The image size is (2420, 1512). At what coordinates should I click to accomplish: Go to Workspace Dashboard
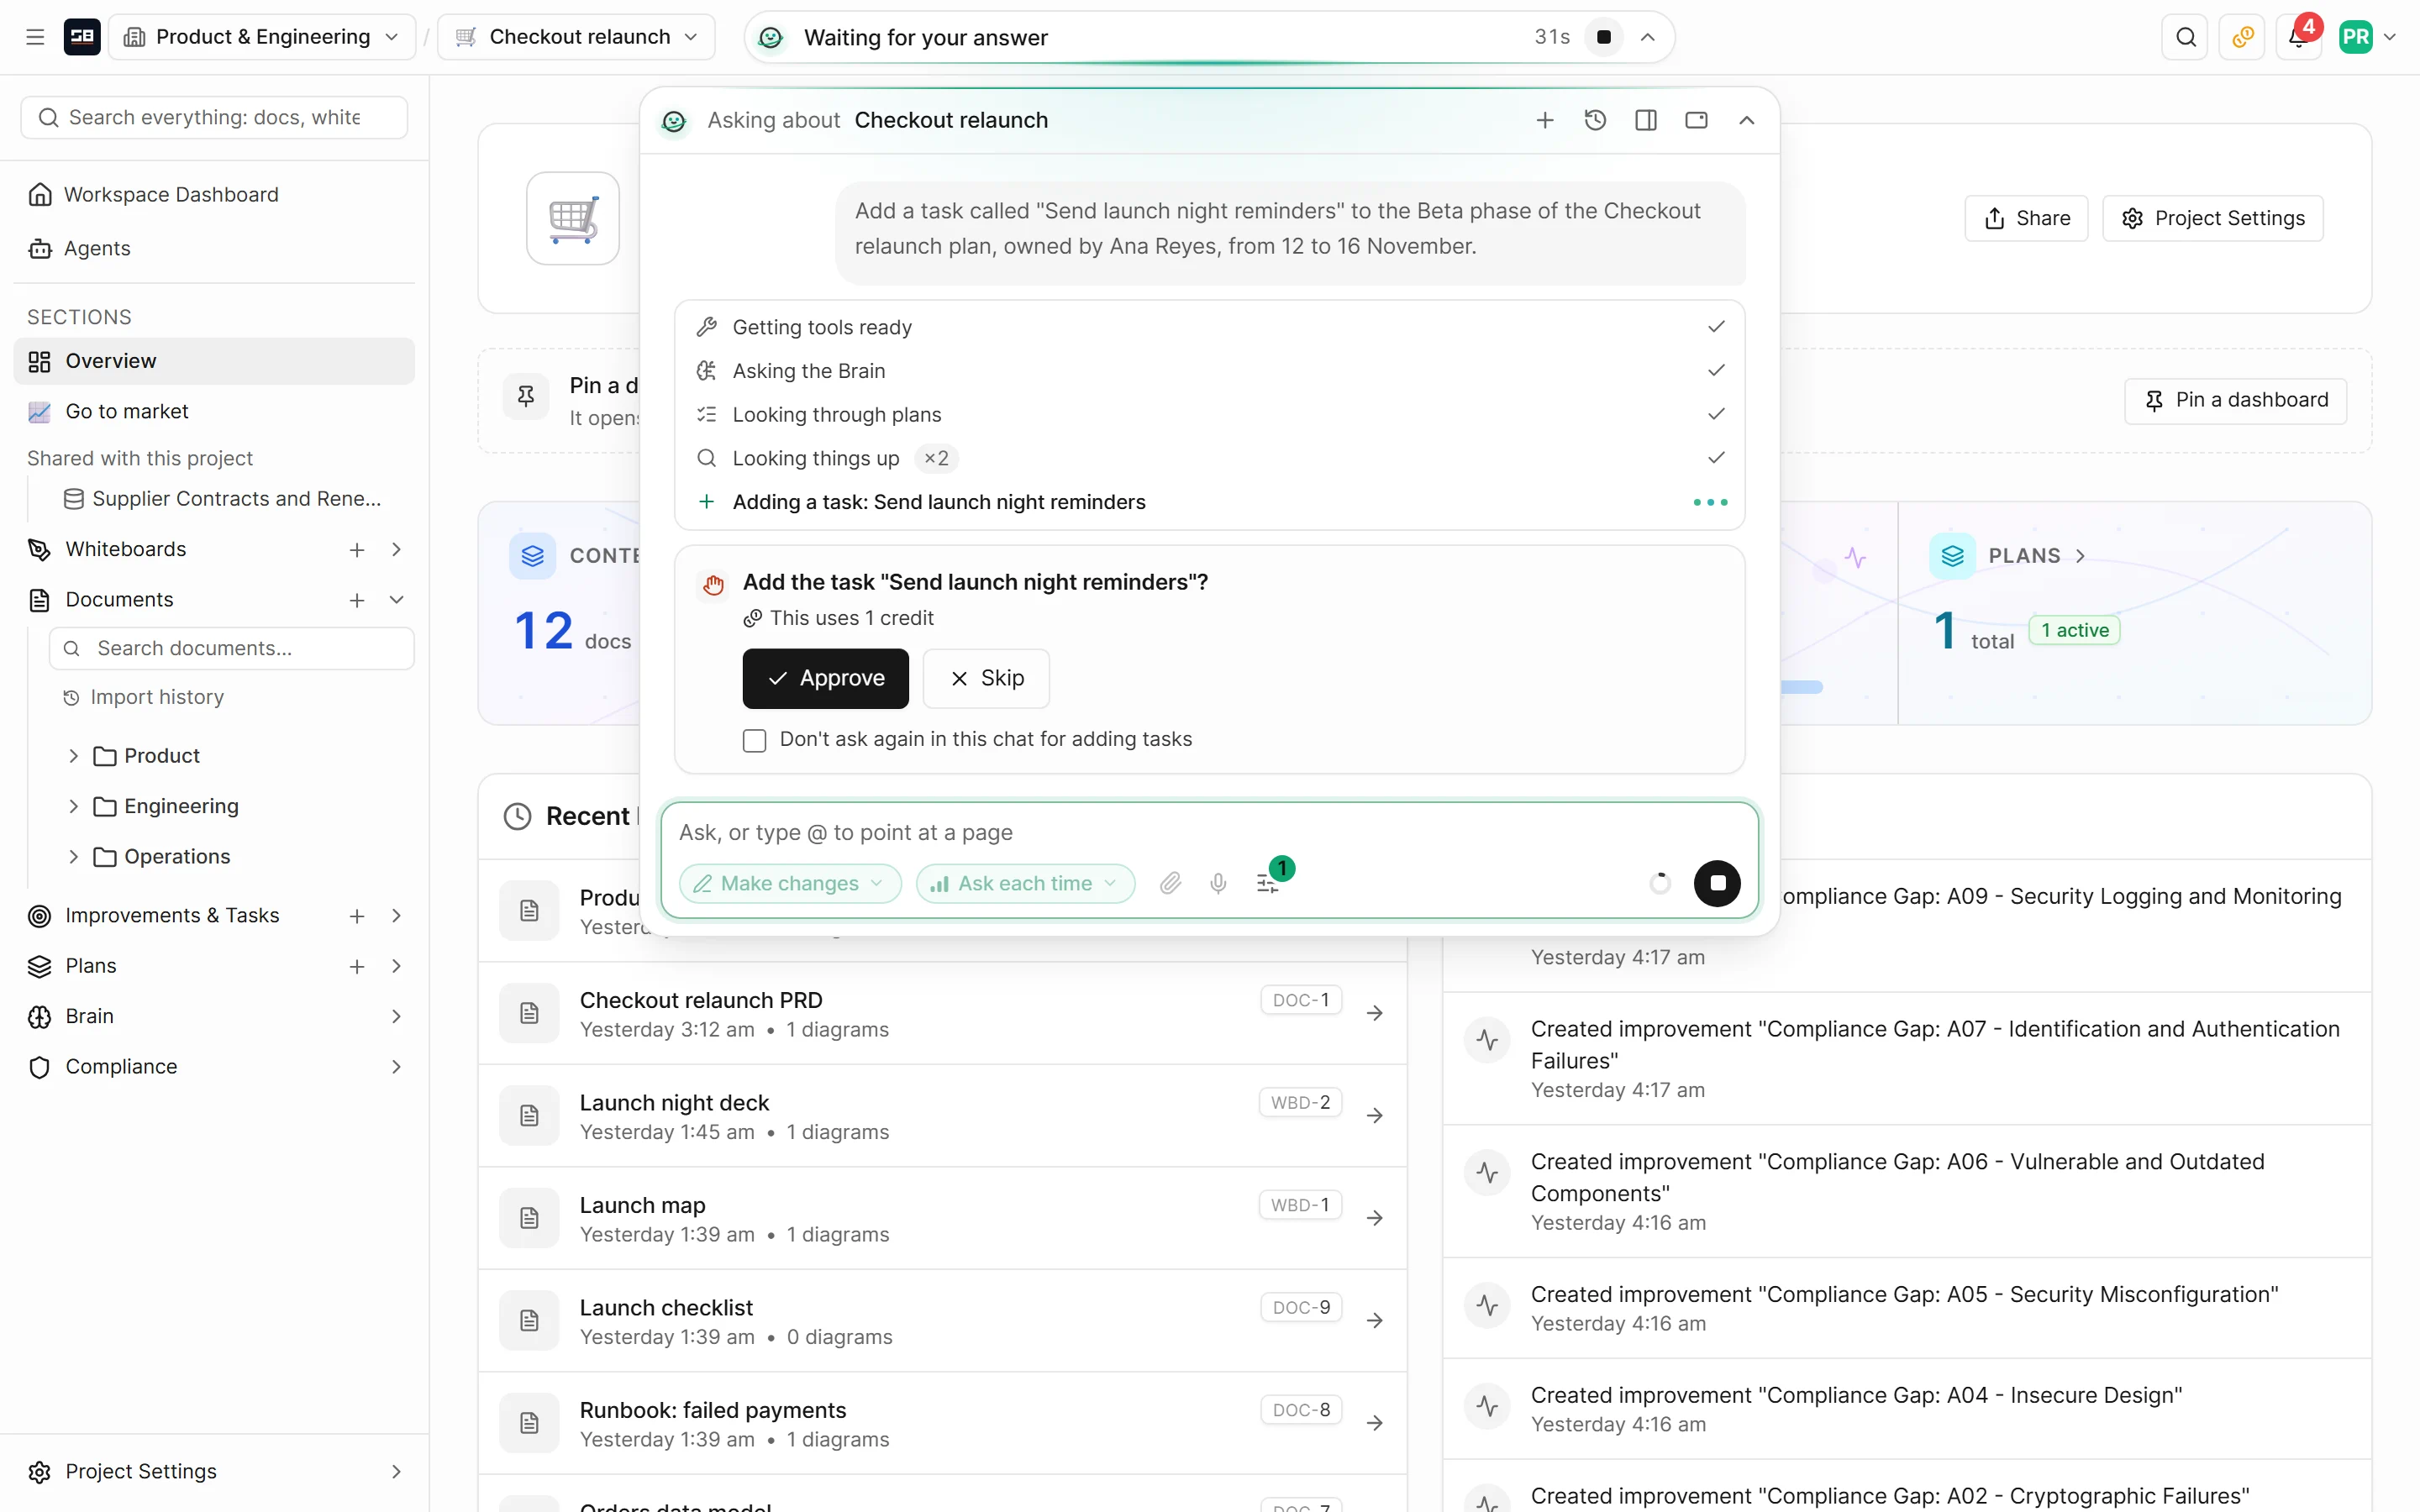tap(214, 194)
